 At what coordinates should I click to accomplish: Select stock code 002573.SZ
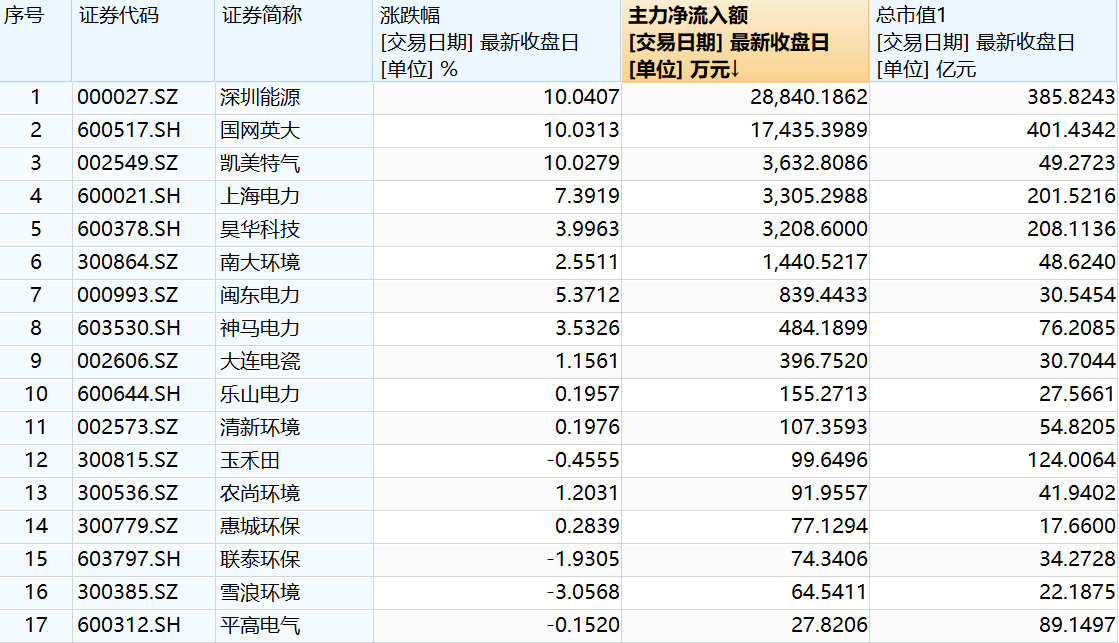[x=128, y=427]
